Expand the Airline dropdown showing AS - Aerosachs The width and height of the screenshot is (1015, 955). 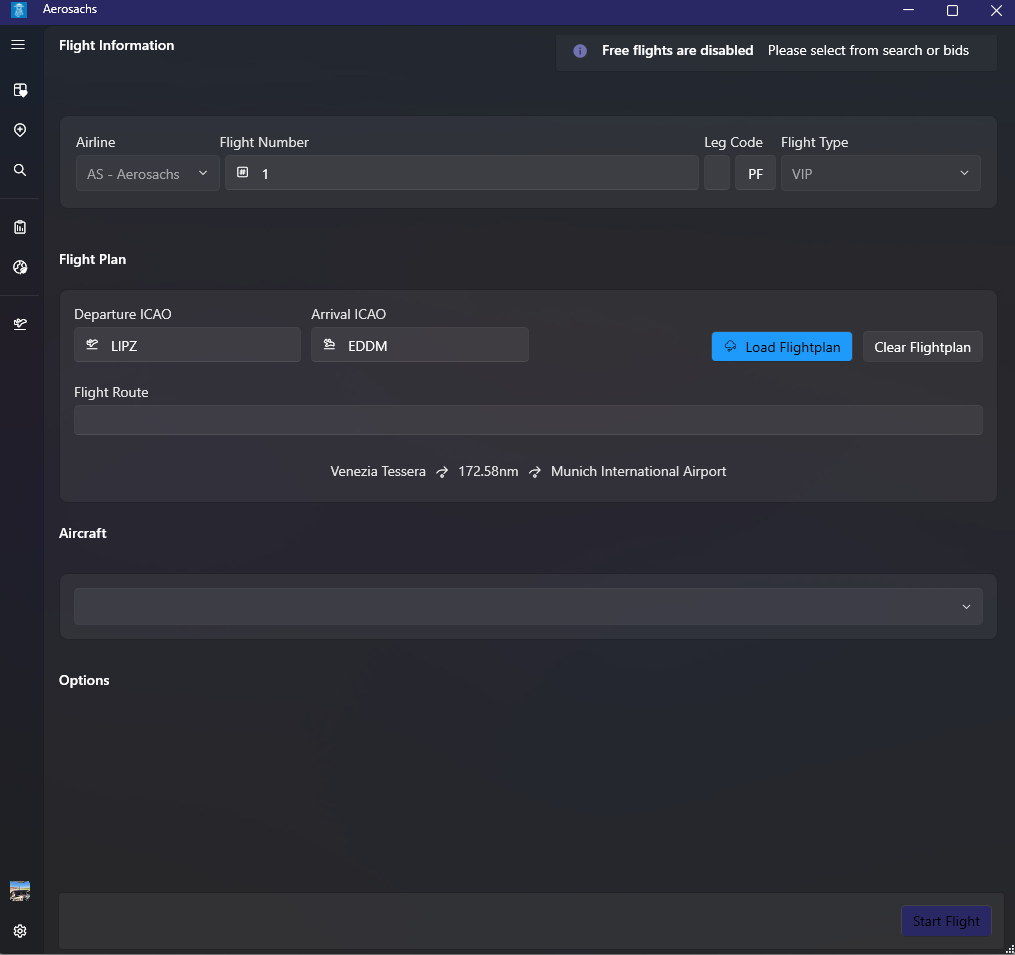pos(148,174)
